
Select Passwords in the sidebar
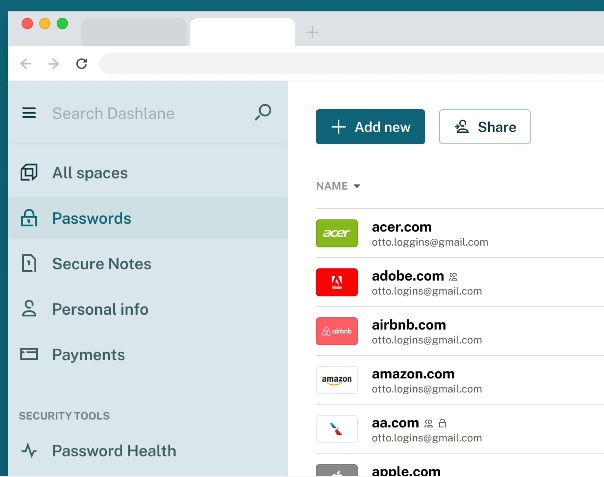click(x=148, y=218)
